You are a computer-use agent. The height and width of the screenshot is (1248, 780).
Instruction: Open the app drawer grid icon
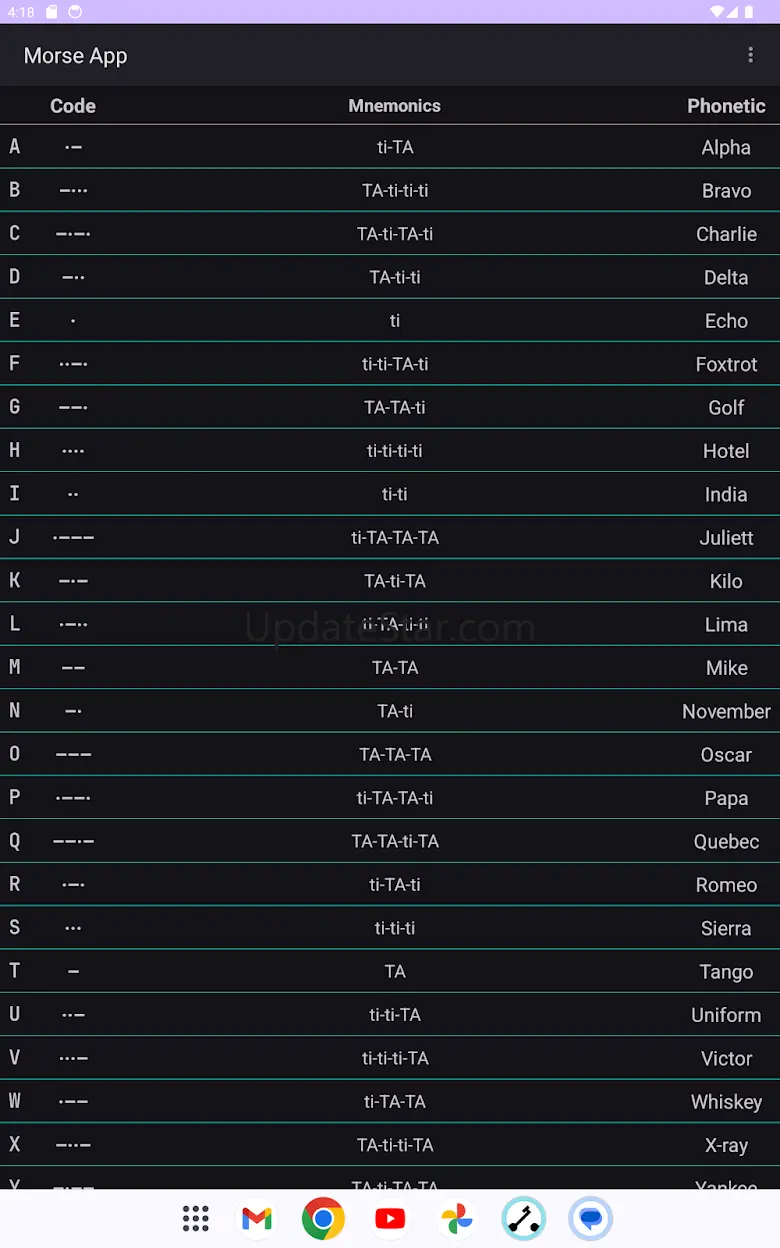coord(196,1218)
